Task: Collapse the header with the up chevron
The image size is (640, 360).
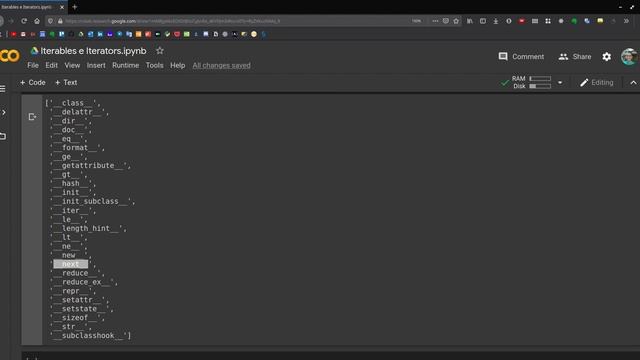Action: tap(633, 82)
